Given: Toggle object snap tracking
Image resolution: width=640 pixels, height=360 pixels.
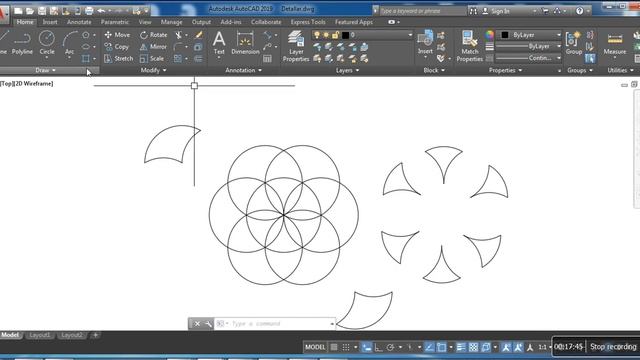Looking at the screenshot, I should (429, 347).
